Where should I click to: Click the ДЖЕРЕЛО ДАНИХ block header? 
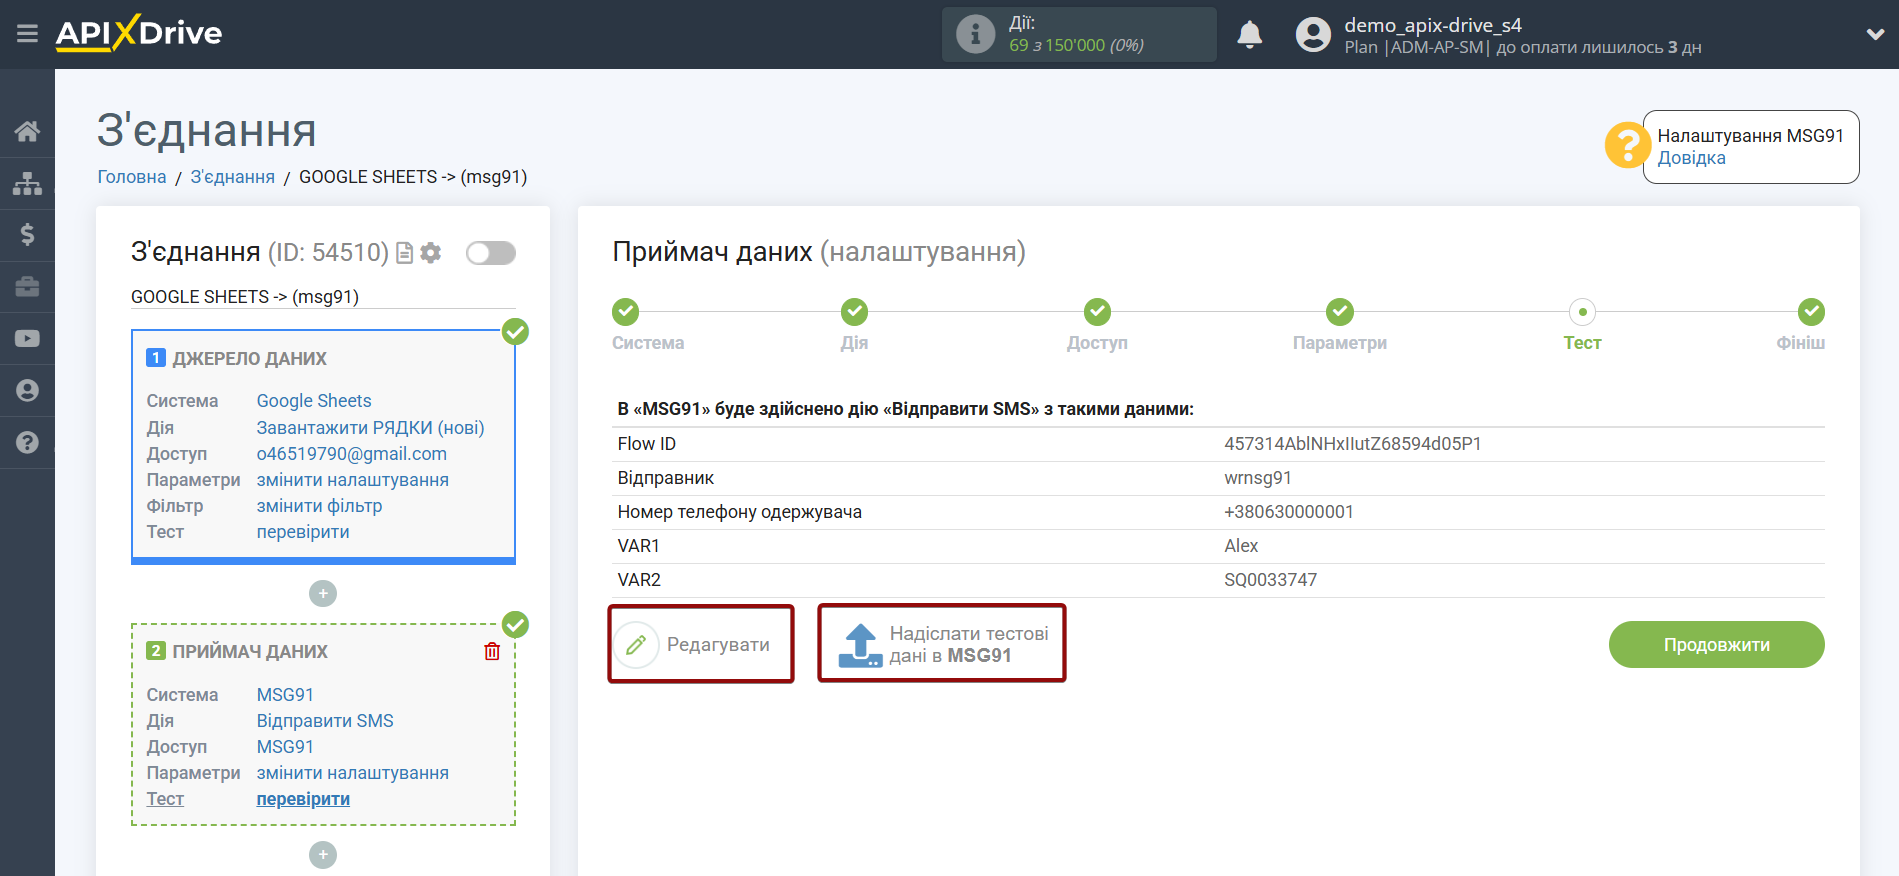(237, 359)
